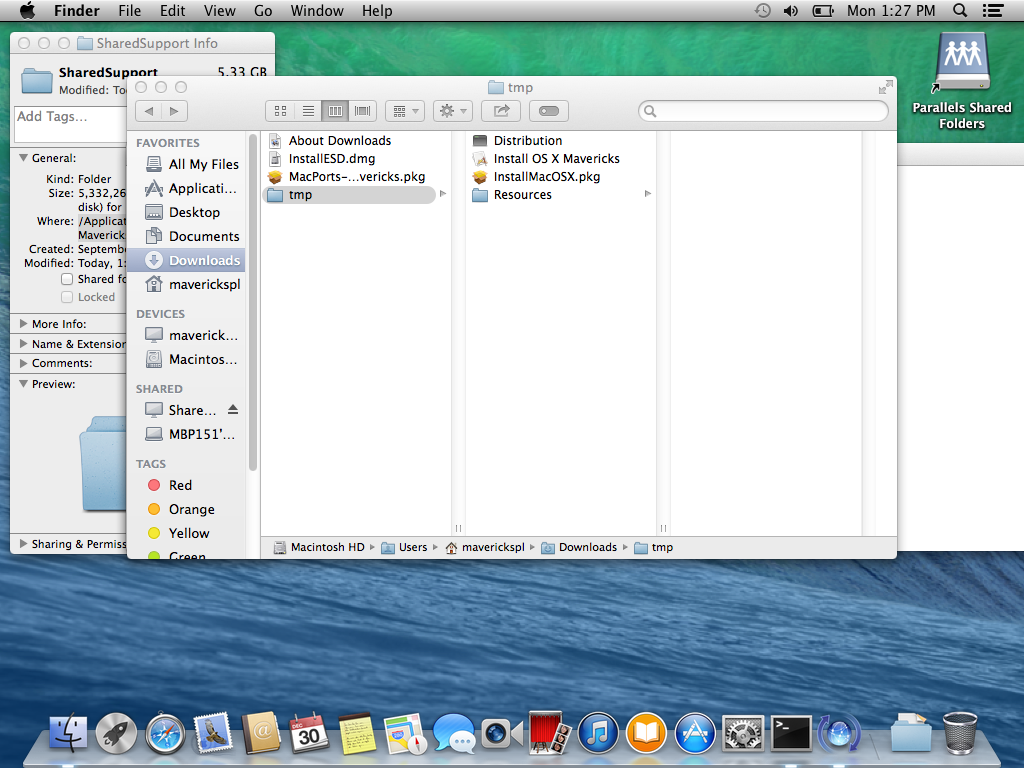Image resolution: width=1024 pixels, height=768 pixels.
Task: Toggle the Locked checkbox
Action: click(x=67, y=297)
